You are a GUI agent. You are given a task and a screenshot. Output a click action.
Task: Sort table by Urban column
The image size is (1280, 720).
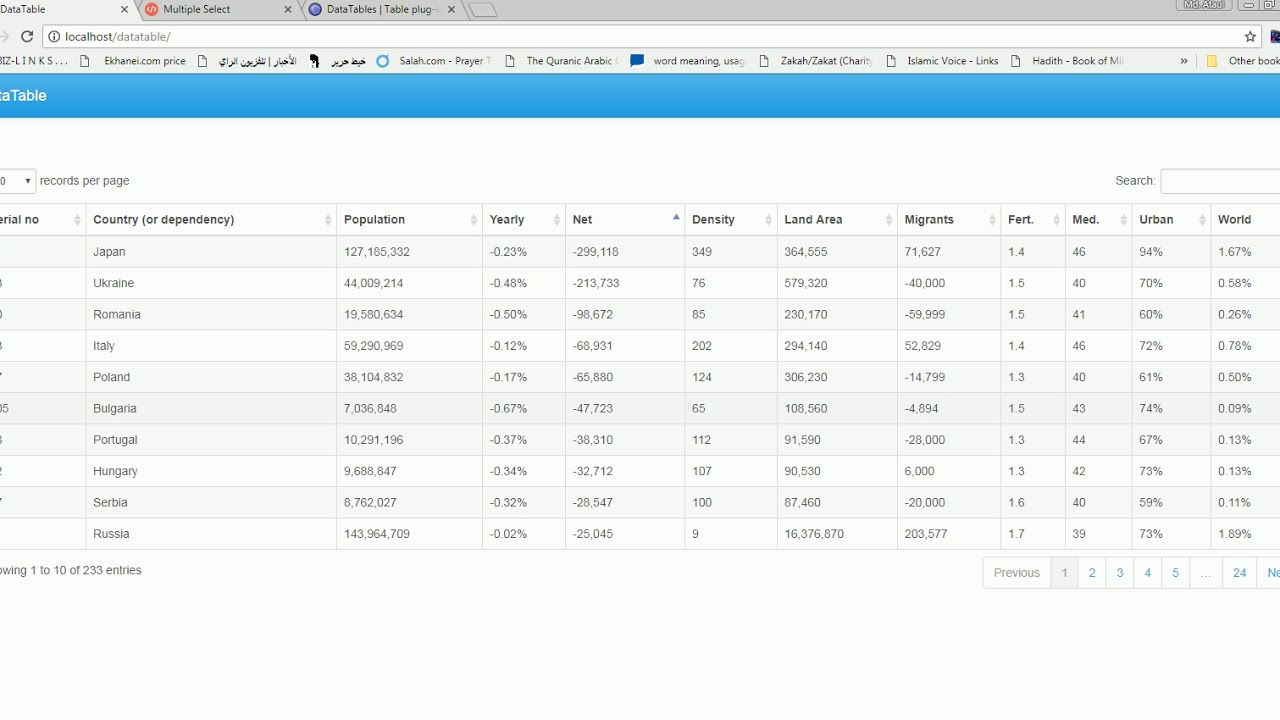(x=1171, y=220)
